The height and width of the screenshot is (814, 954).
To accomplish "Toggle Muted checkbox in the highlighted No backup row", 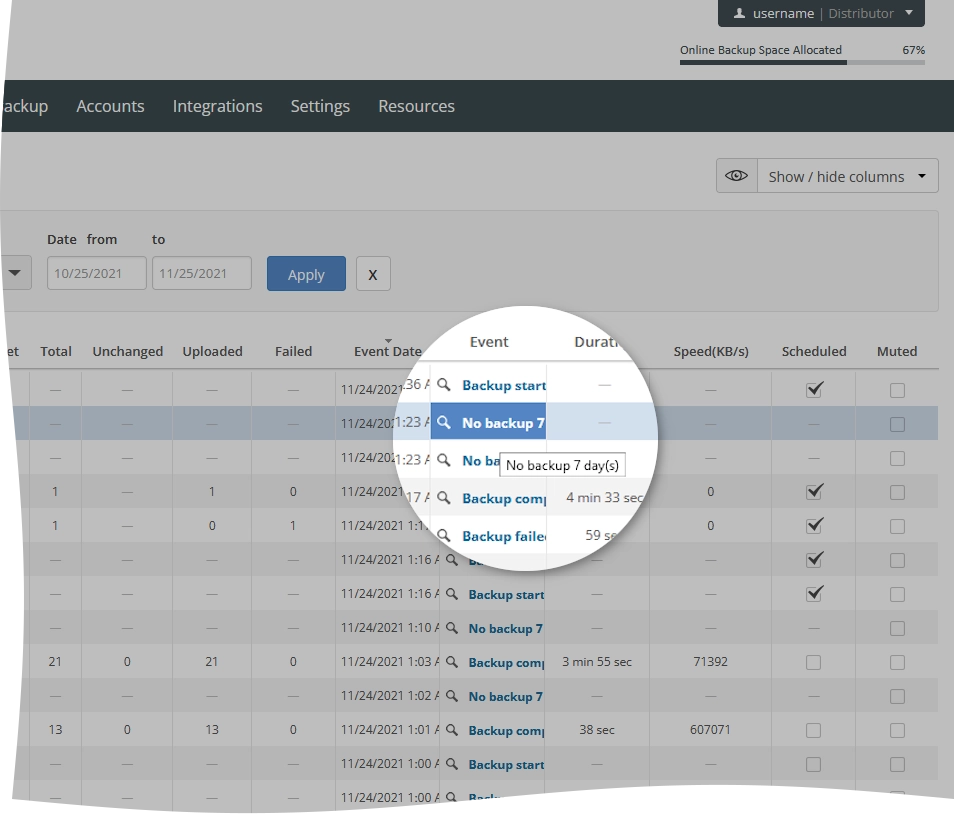I will point(897,424).
